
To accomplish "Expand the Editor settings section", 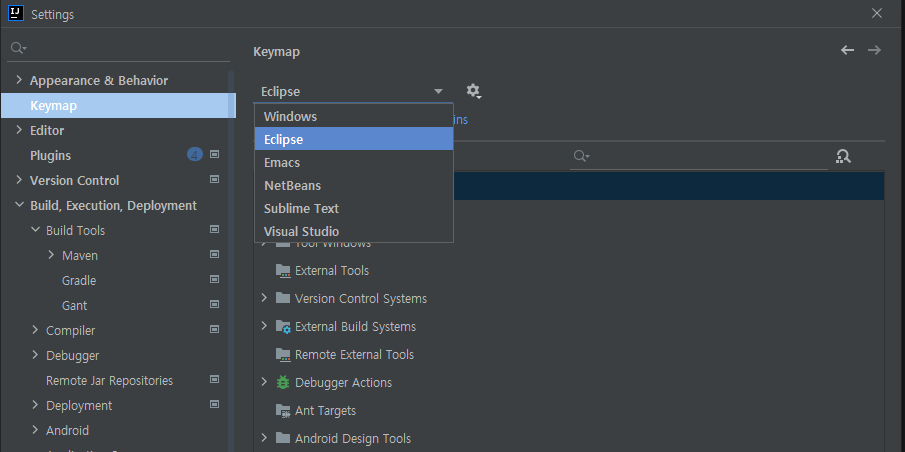I will click(19, 130).
